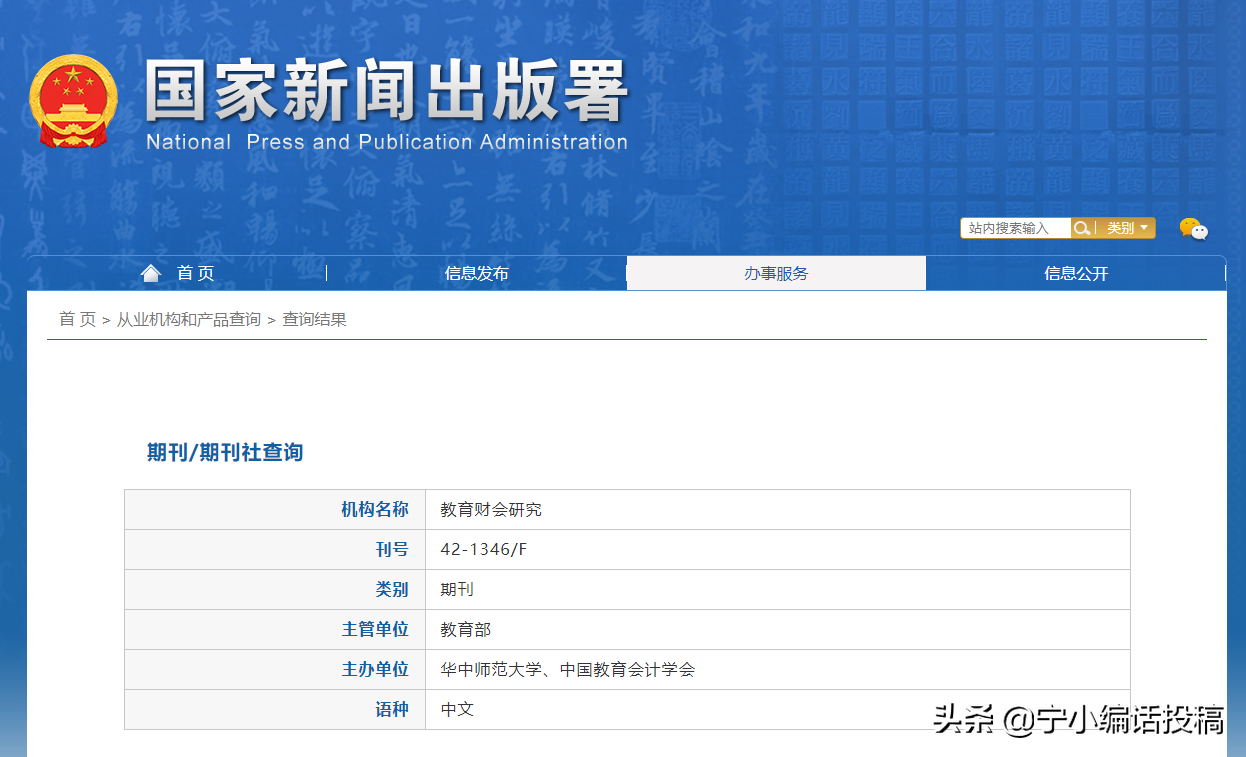
Task: Select the 教育财会研究 value
Action: [491, 510]
